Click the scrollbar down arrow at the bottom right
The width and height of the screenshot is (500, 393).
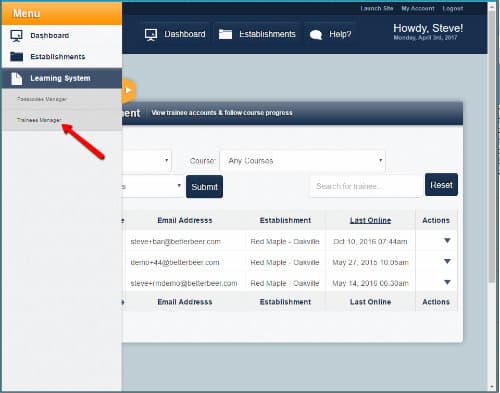tap(492, 387)
